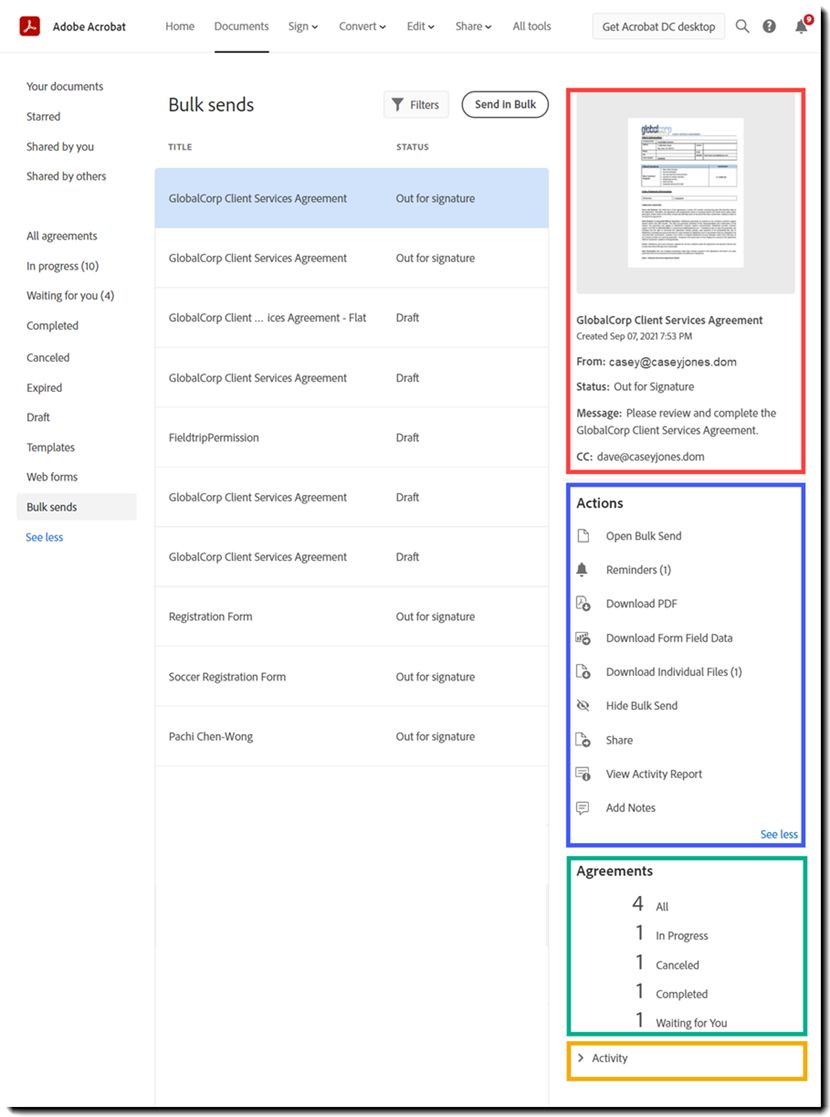Collapse sidebar with See less link
Viewport: 830px width, 1117px height.
coord(44,537)
